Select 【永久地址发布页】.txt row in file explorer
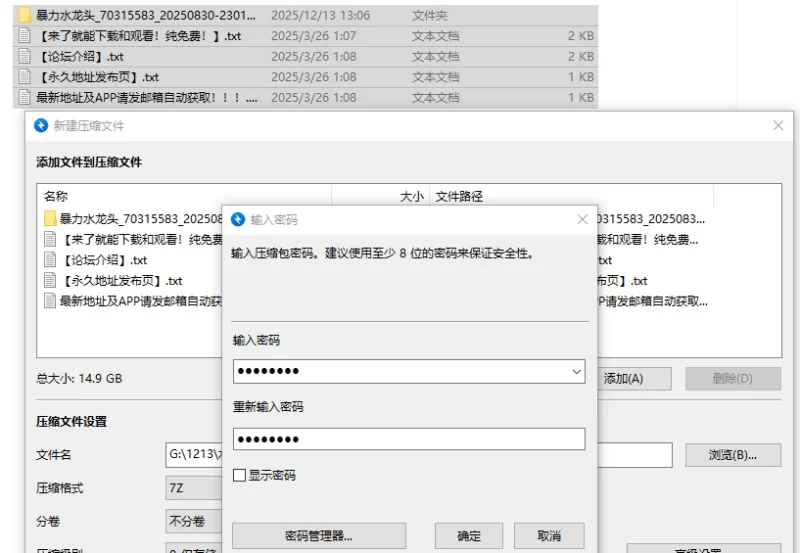The image size is (800, 553). coord(305,77)
